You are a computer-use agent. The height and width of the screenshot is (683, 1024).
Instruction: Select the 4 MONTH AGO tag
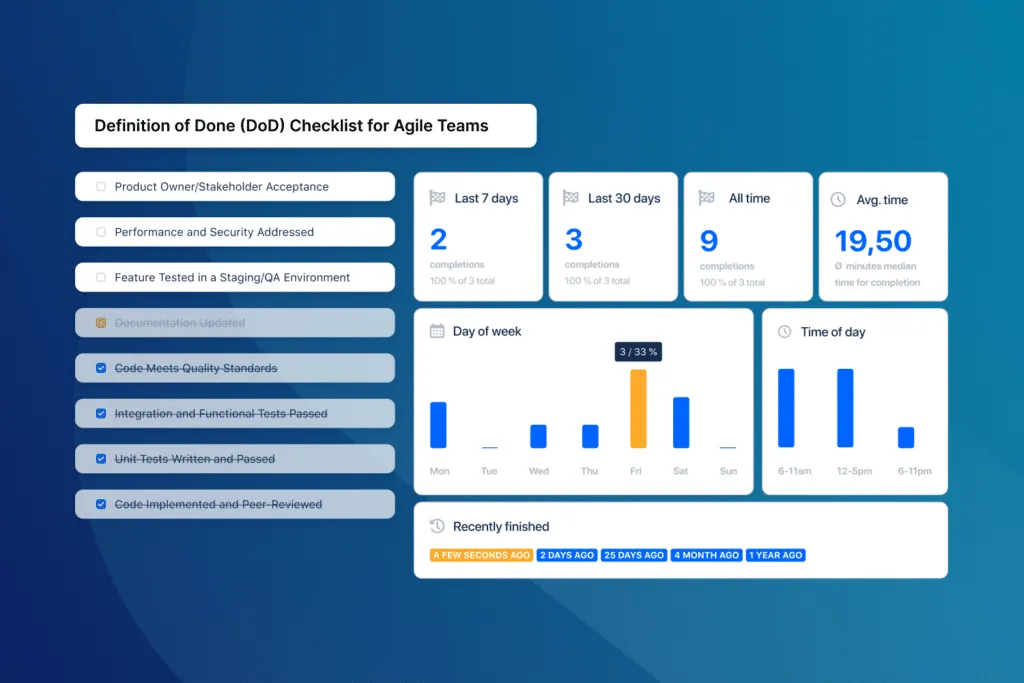click(x=707, y=555)
